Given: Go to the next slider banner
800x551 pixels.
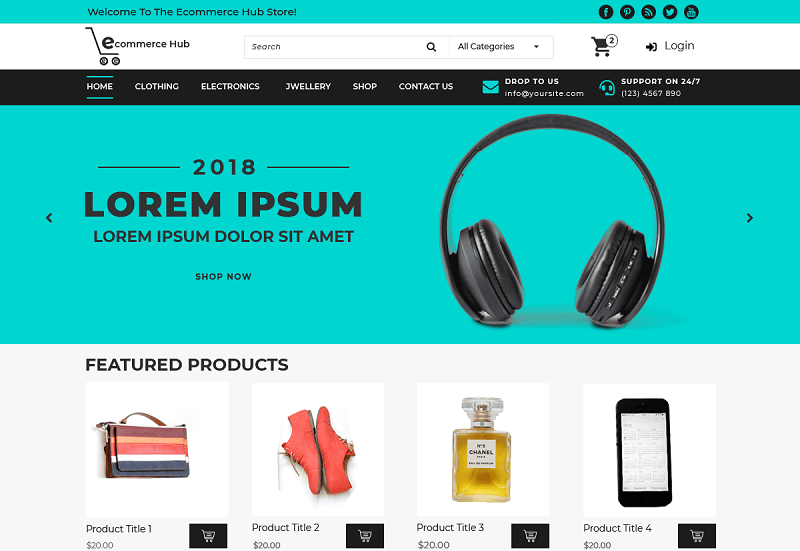Looking at the screenshot, I should (749, 218).
